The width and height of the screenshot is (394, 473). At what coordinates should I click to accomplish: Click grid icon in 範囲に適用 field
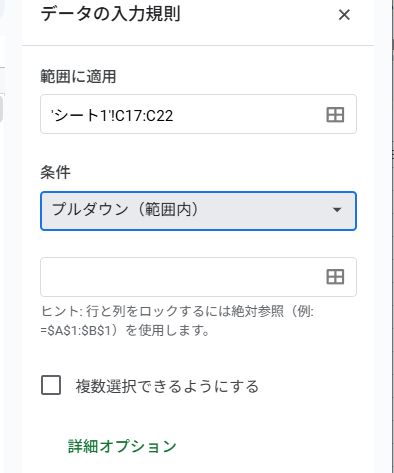coord(335,115)
